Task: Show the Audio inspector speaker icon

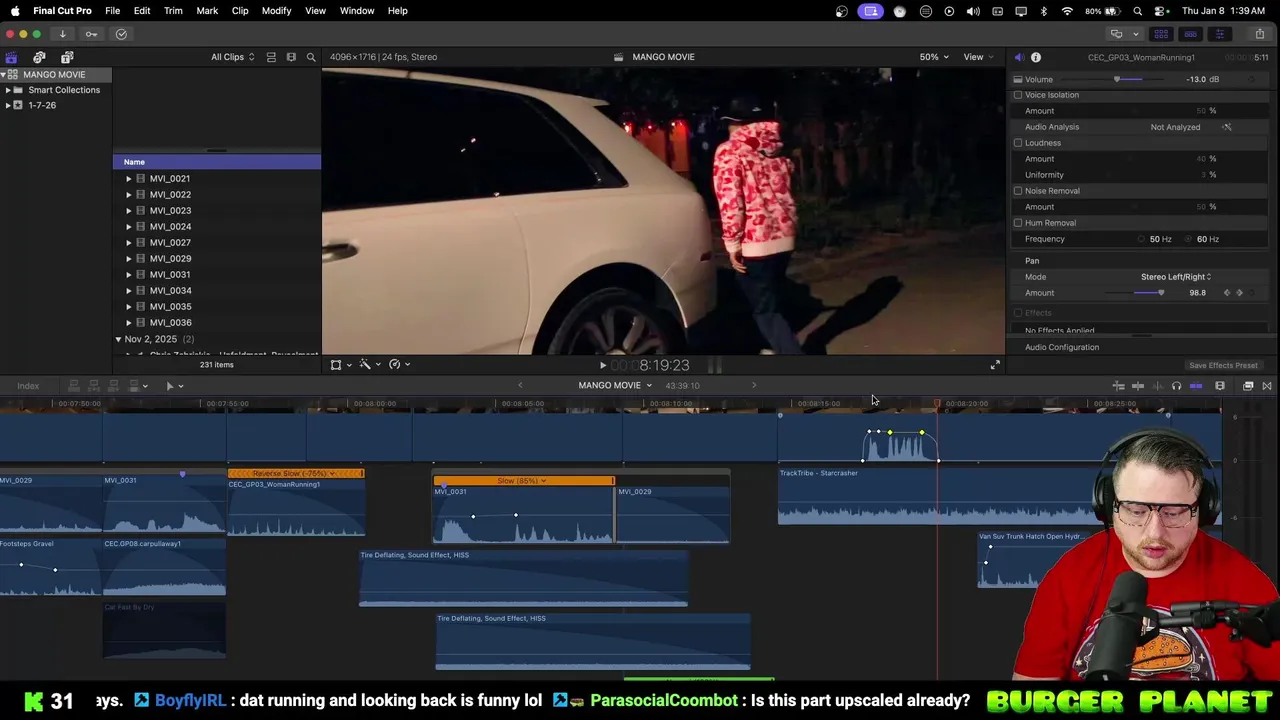Action: tap(1018, 57)
